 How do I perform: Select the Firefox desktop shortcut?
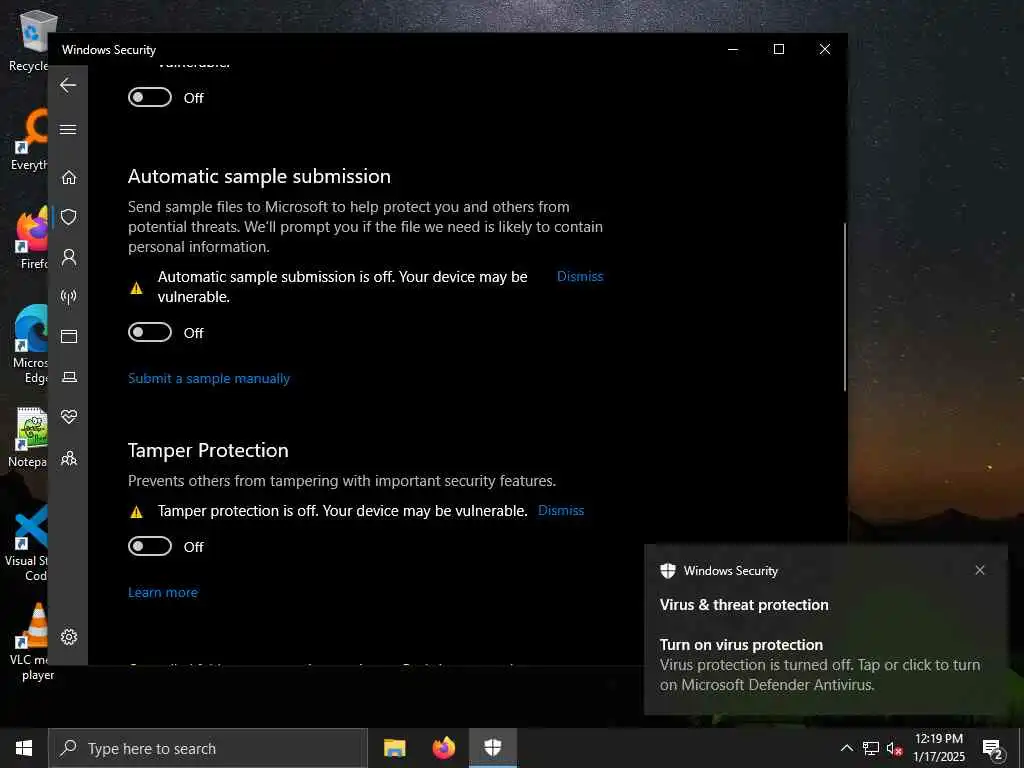coord(33,238)
